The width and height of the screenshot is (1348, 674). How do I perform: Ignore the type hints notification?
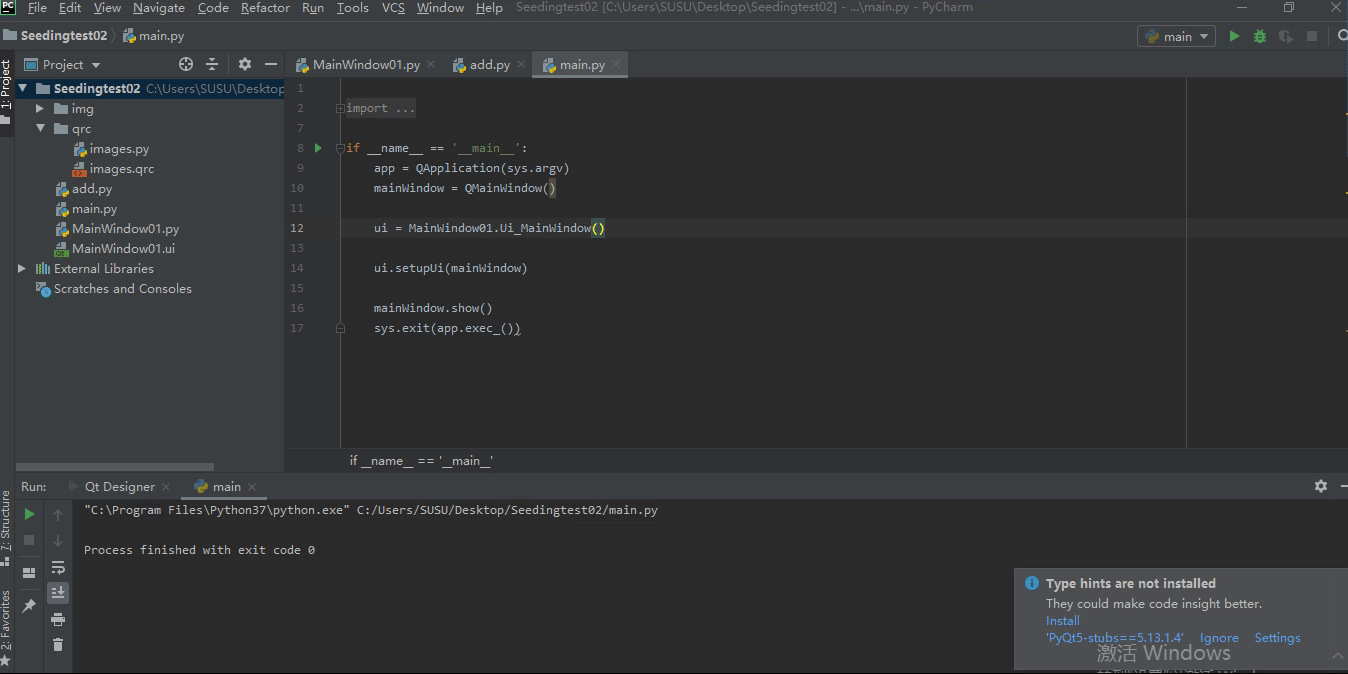tap(1219, 637)
